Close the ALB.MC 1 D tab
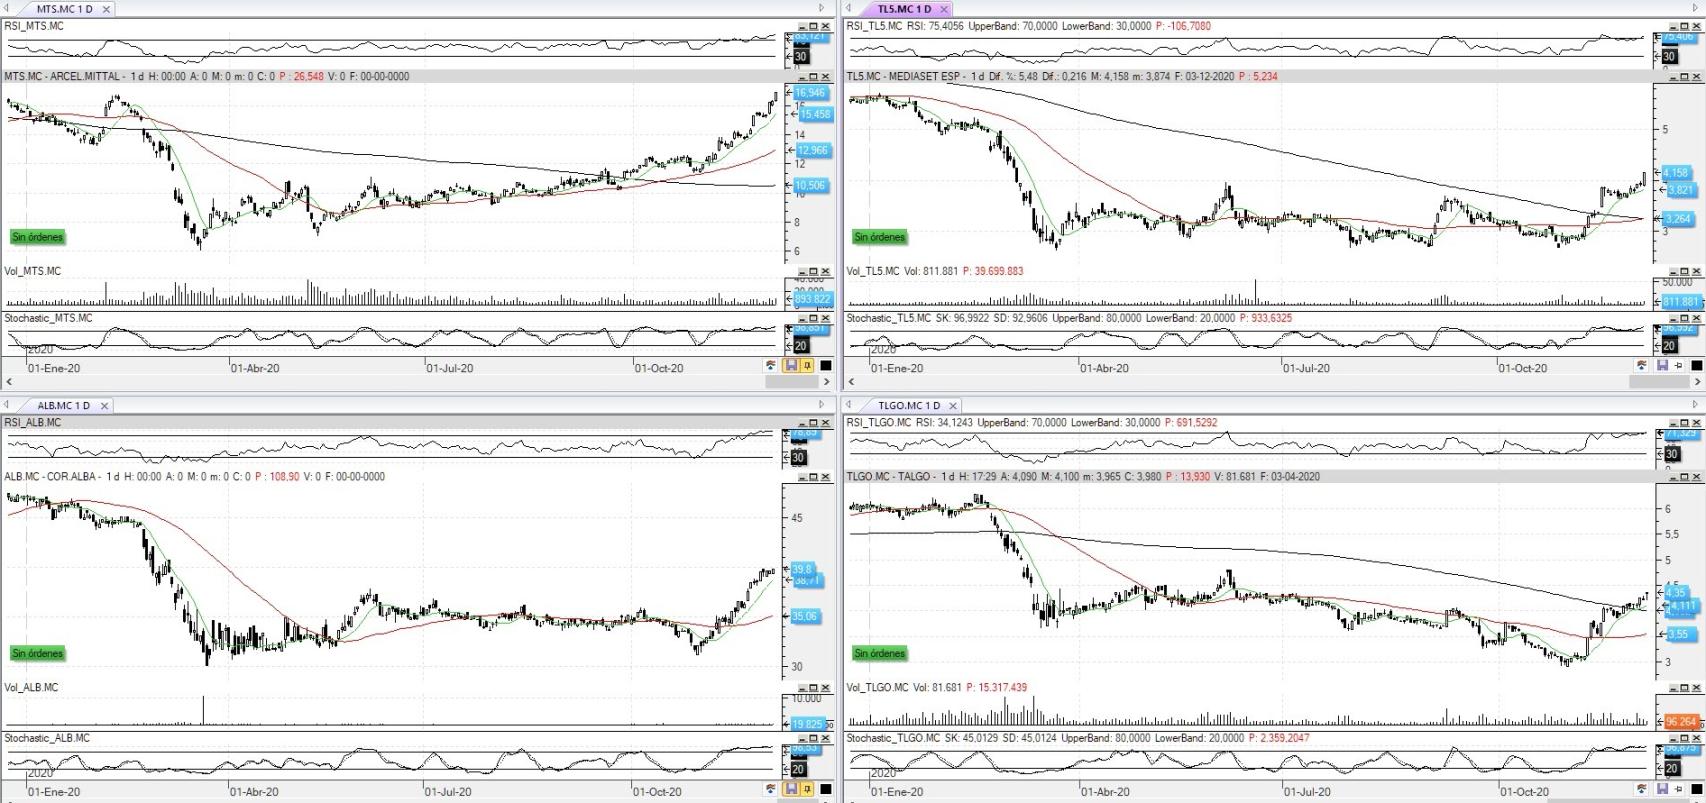Screen dimensions: 1706x803 tap(104, 406)
